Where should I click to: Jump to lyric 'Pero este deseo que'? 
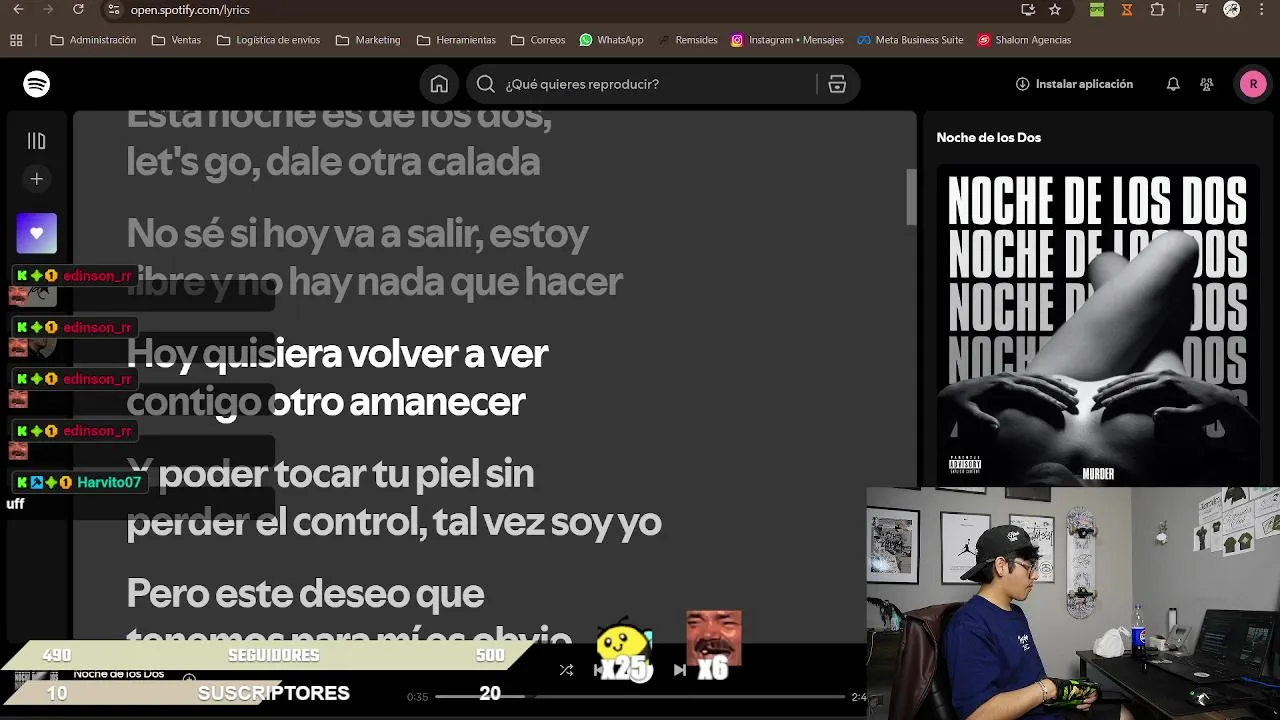tap(305, 594)
